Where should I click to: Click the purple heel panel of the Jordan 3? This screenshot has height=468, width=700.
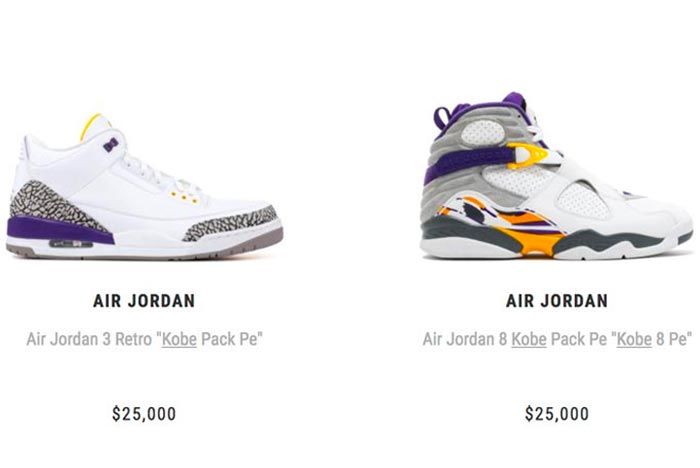click(58, 230)
